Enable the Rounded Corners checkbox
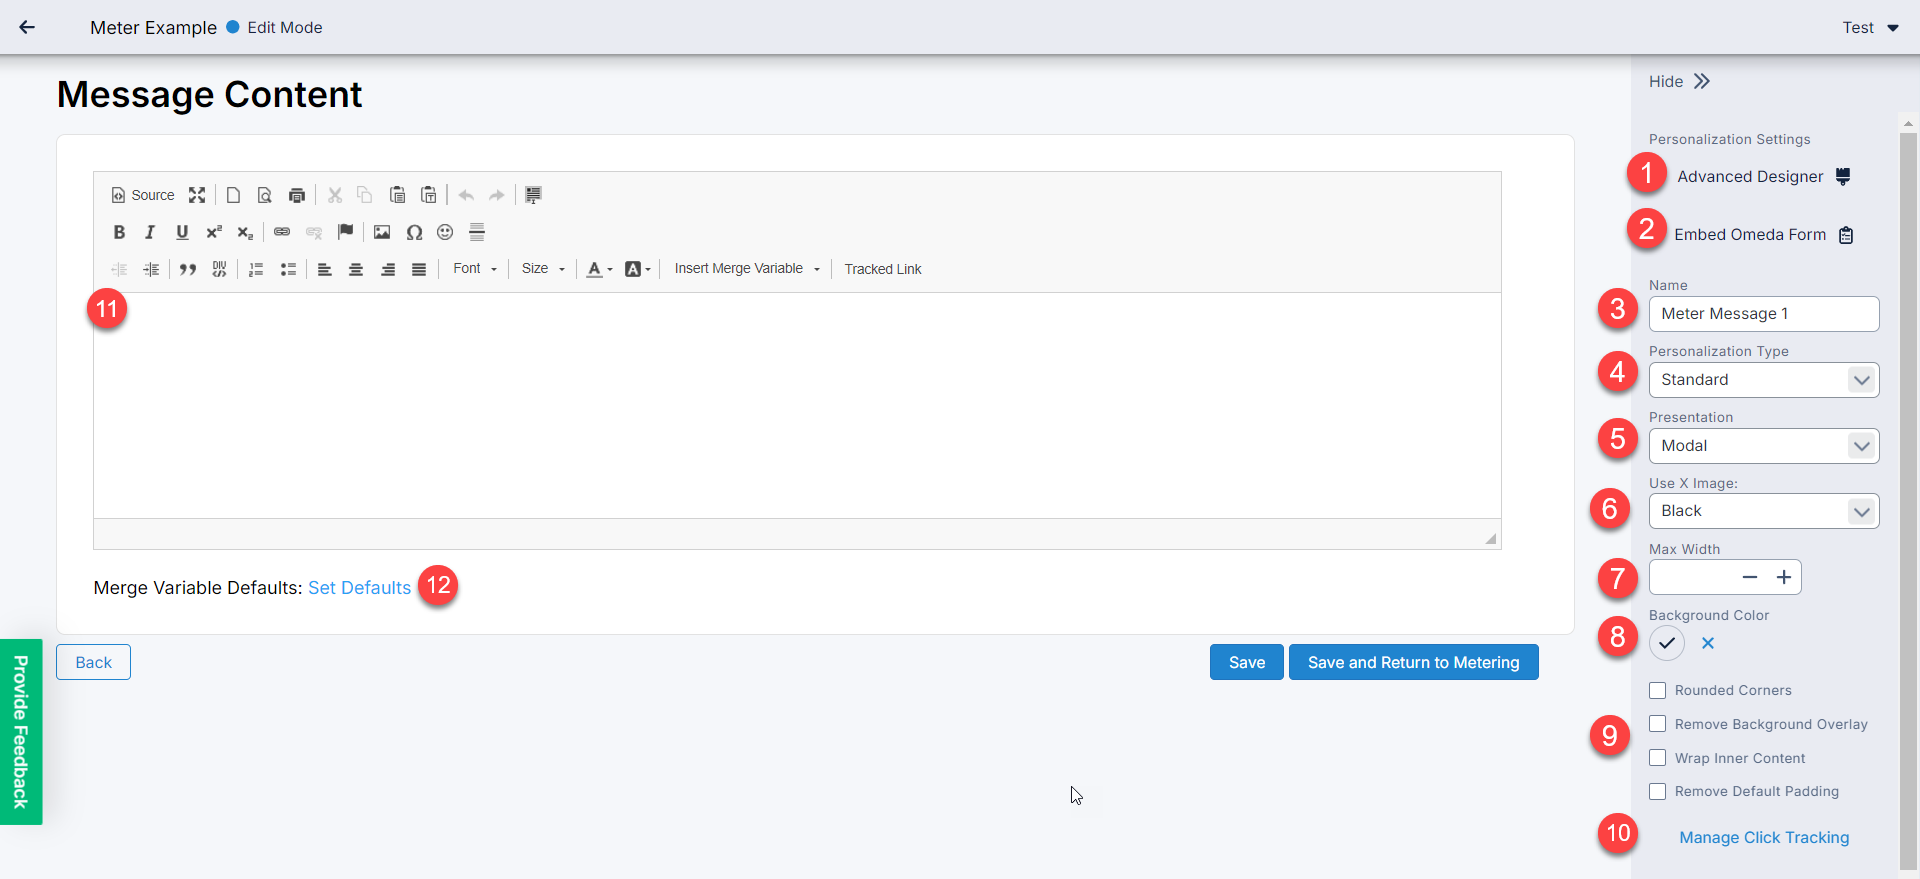The width and height of the screenshot is (1920, 879). coord(1658,690)
